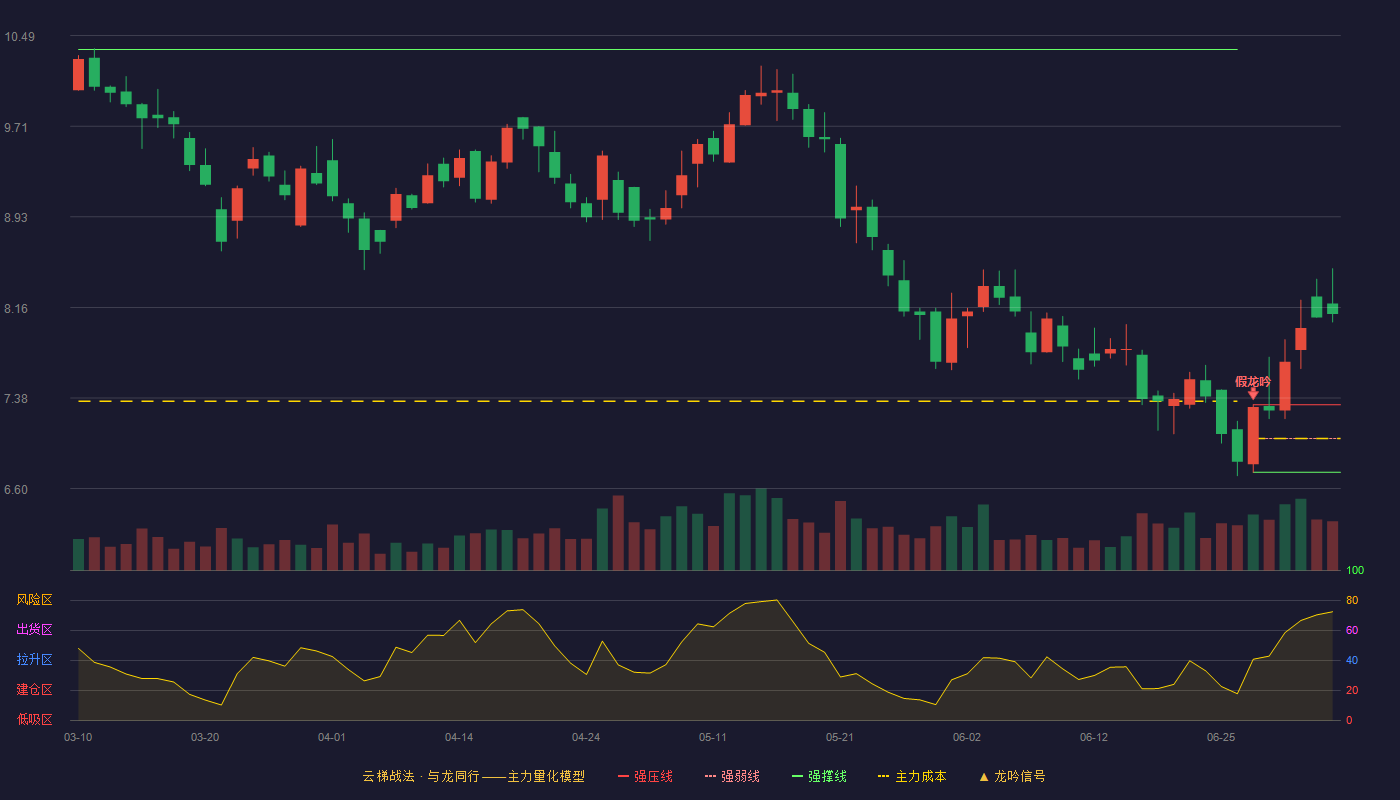Select the 04-14 date on the time axis
Viewport: 1400px width, 800px height.
(459, 737)
